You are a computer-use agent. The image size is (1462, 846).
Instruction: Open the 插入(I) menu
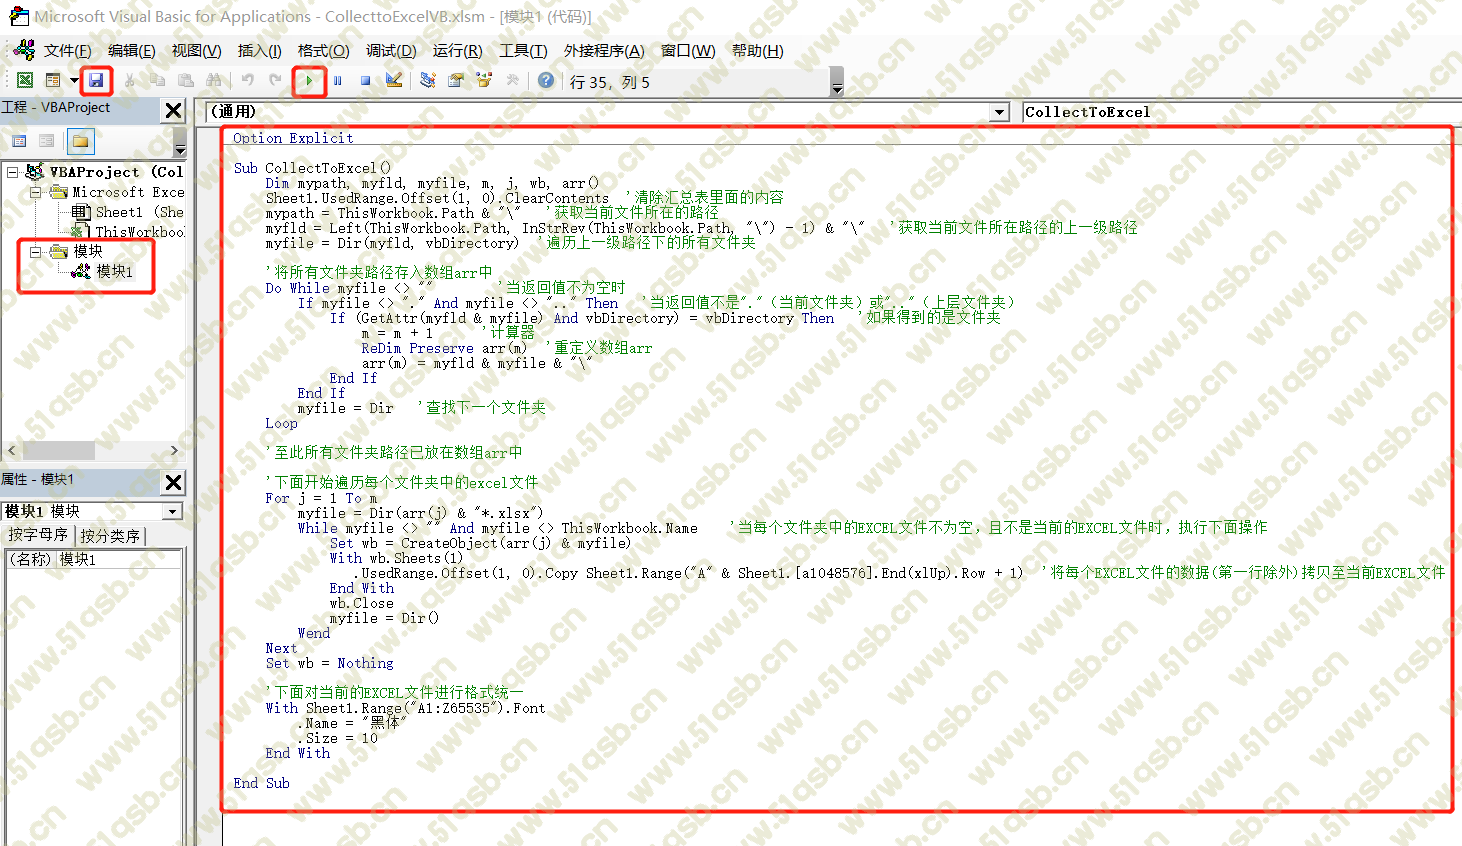(x=259, y=51)
